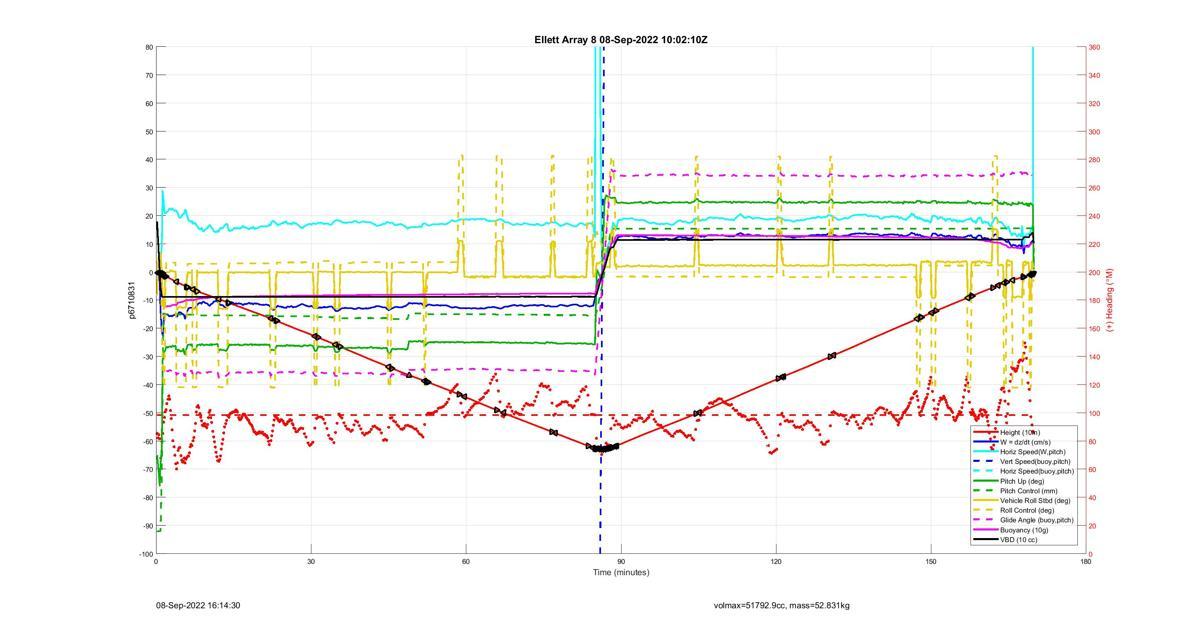
Task: Click the left y-axis tick label '80'
Action: (148, 47)
